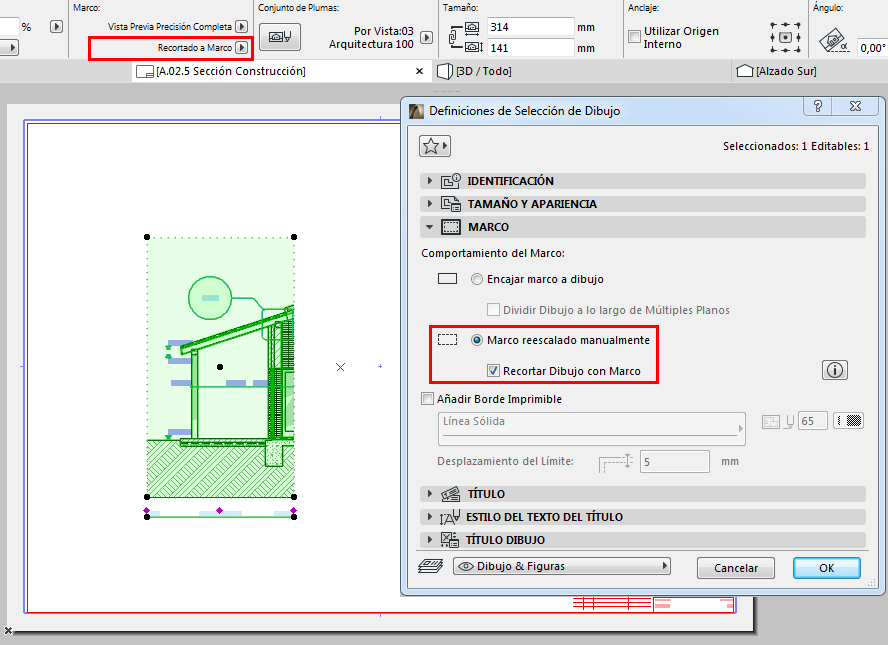This screenshot has height=645, width=888.
Task: Uncheck Recortar Dibujo con Marco
Action: click(x=493, y=371)
